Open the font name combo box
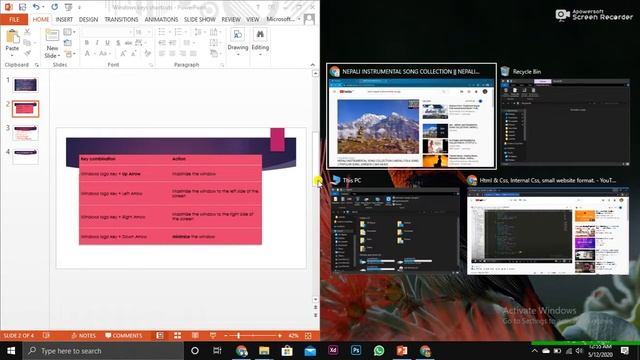This screenshot has width=640, height=360. tap(108, 32)
